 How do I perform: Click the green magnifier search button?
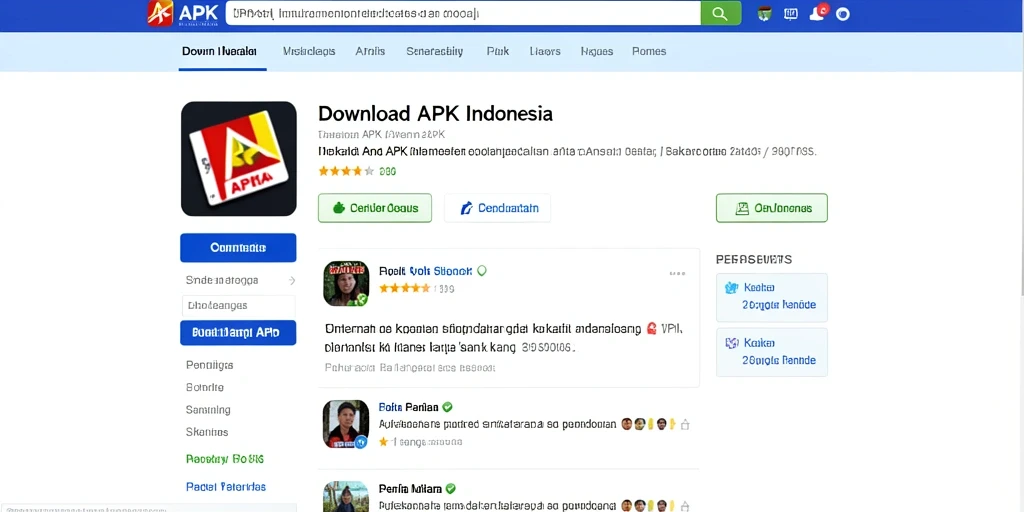720,14
